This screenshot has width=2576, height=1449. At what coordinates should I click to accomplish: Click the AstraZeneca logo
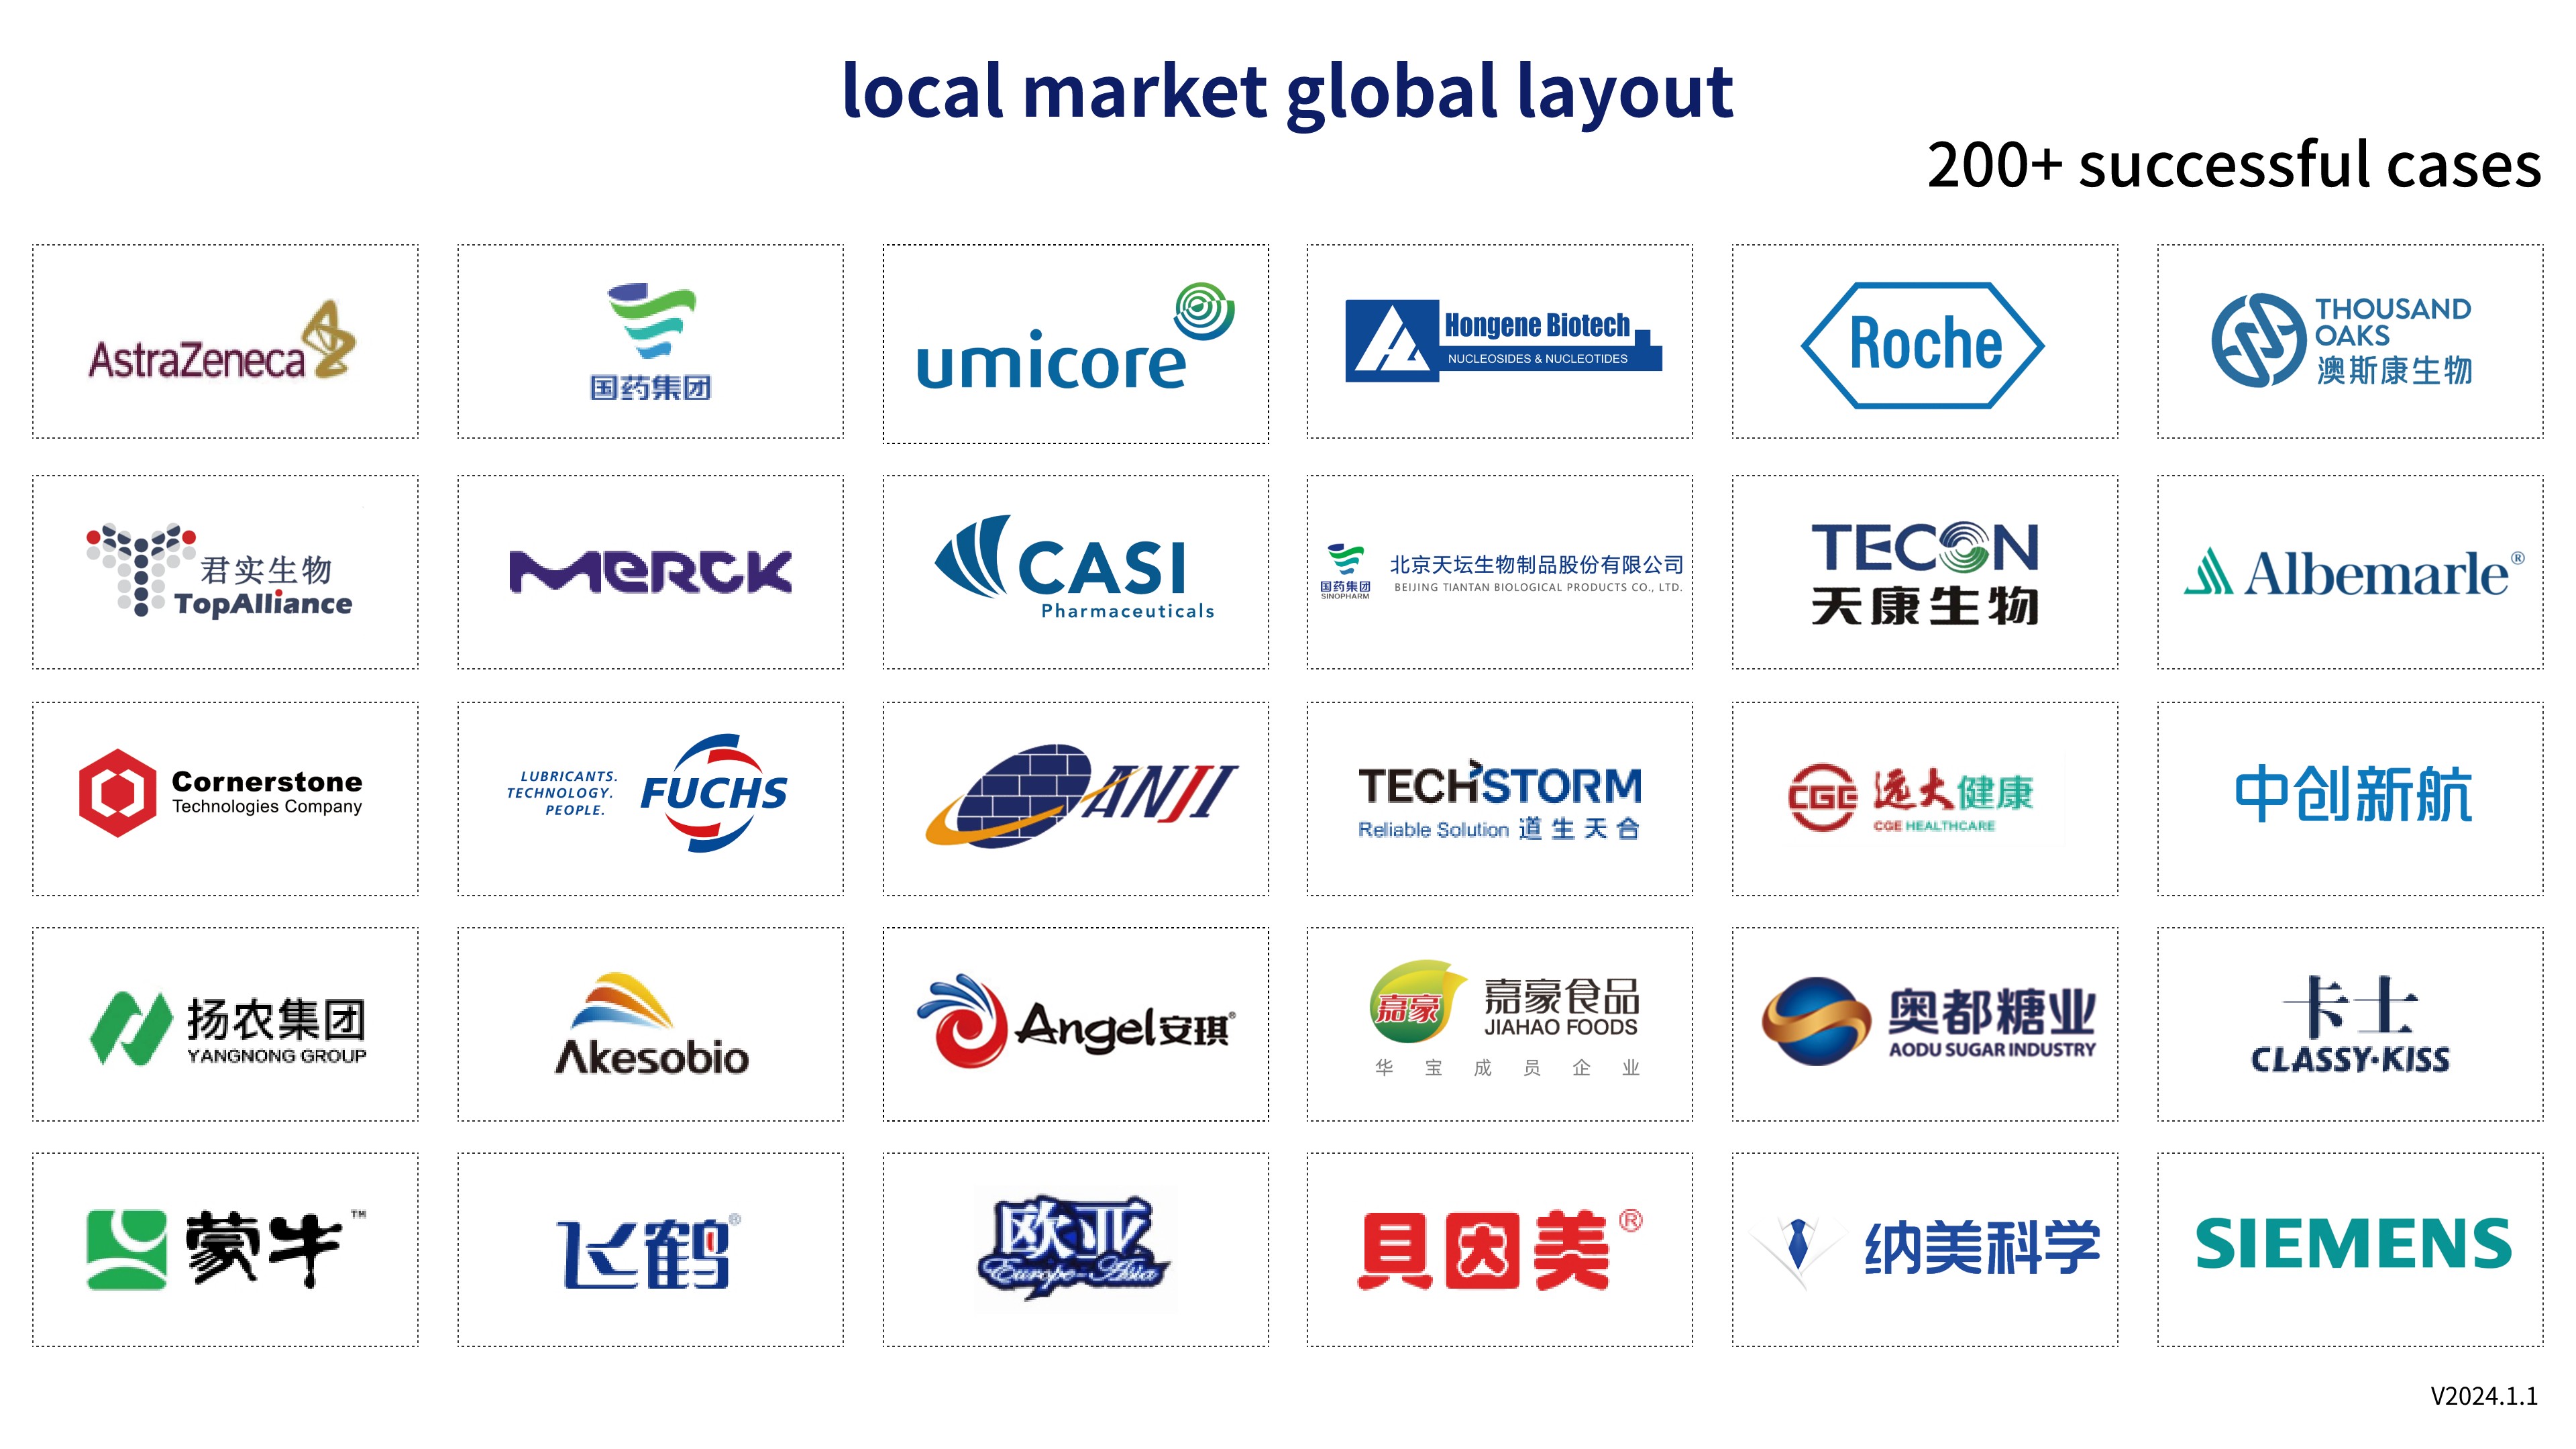pyautogui.click(x=222, y=341)
